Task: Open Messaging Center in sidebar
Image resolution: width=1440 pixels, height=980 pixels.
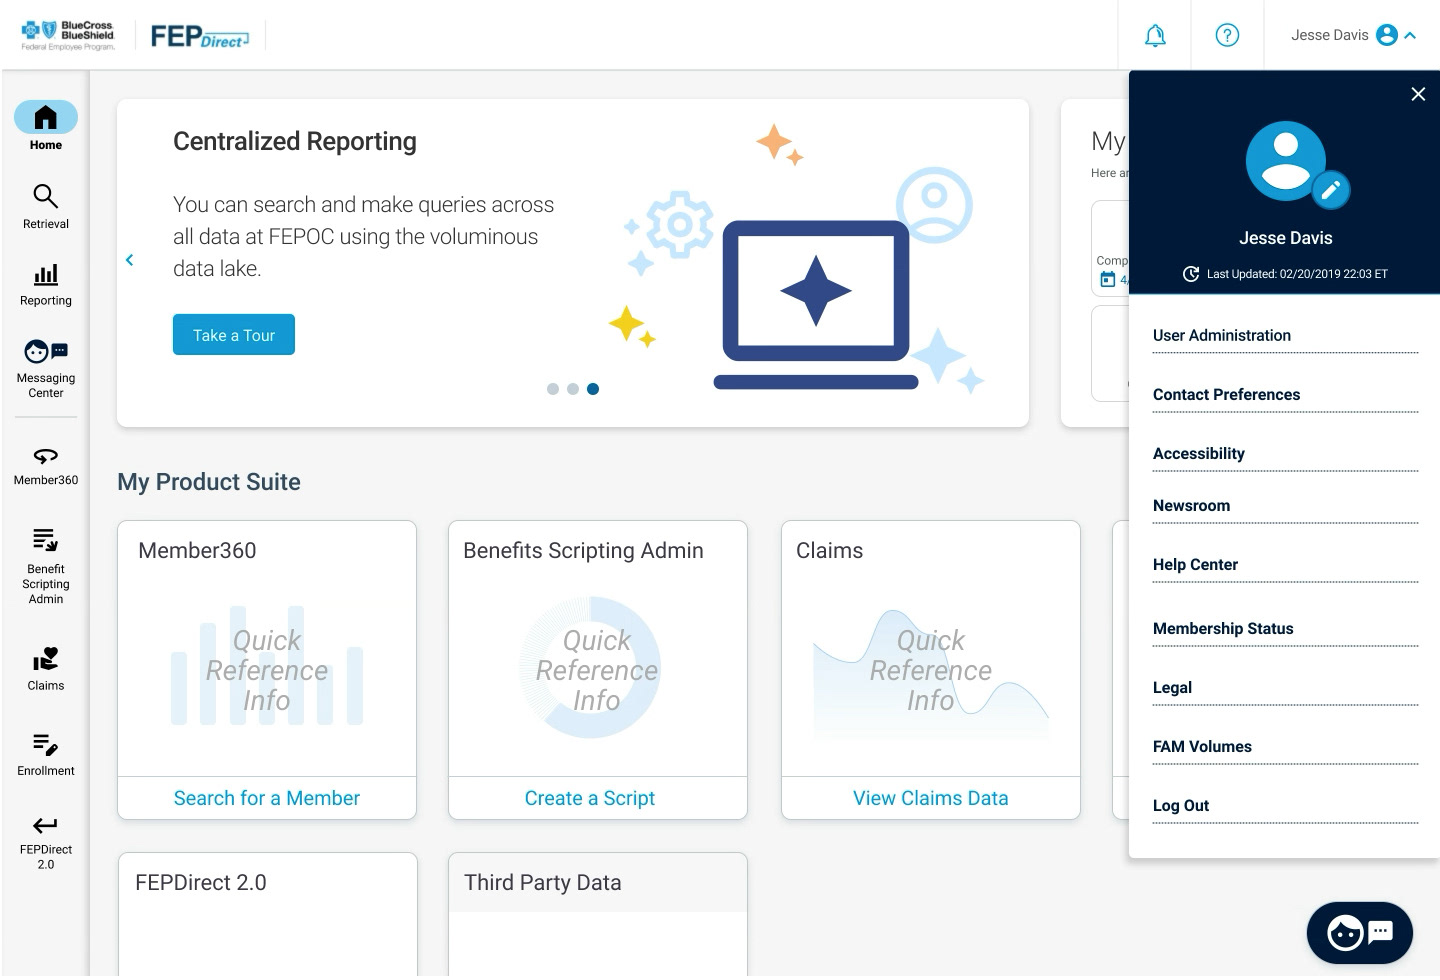Action: coord(46,369)
